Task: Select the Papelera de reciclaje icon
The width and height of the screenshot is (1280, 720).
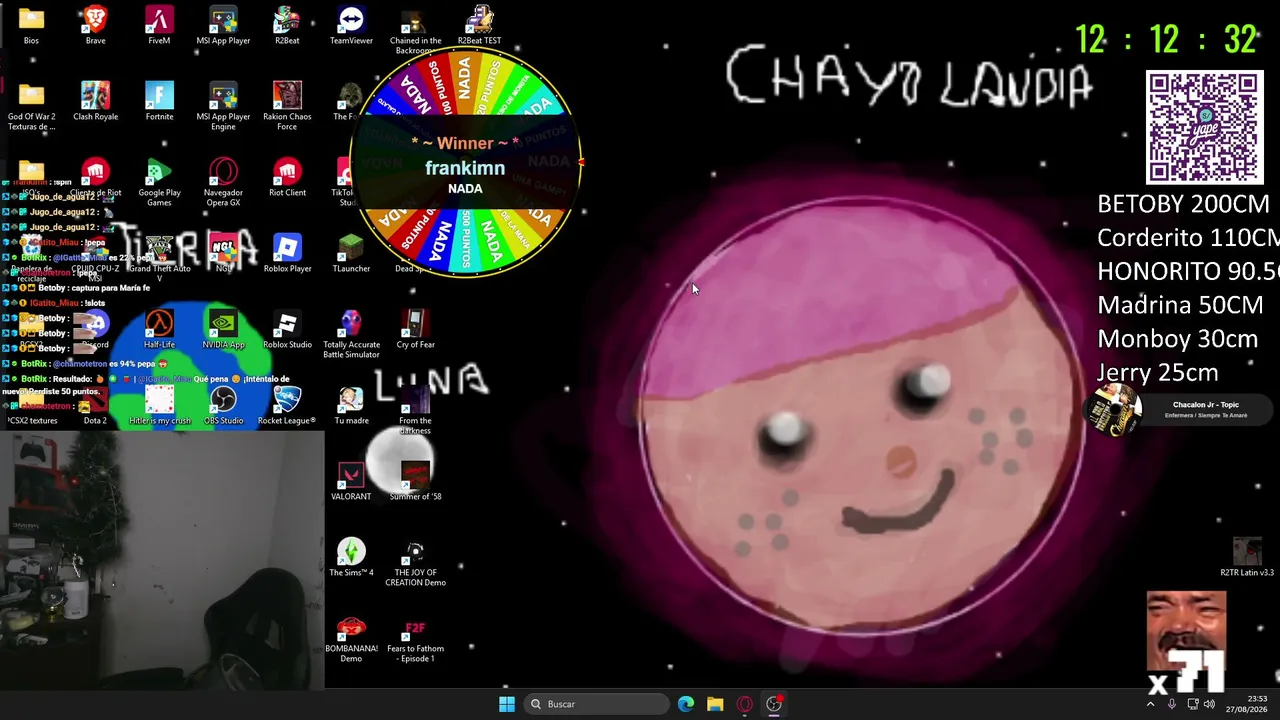Action: pos(31,259)
